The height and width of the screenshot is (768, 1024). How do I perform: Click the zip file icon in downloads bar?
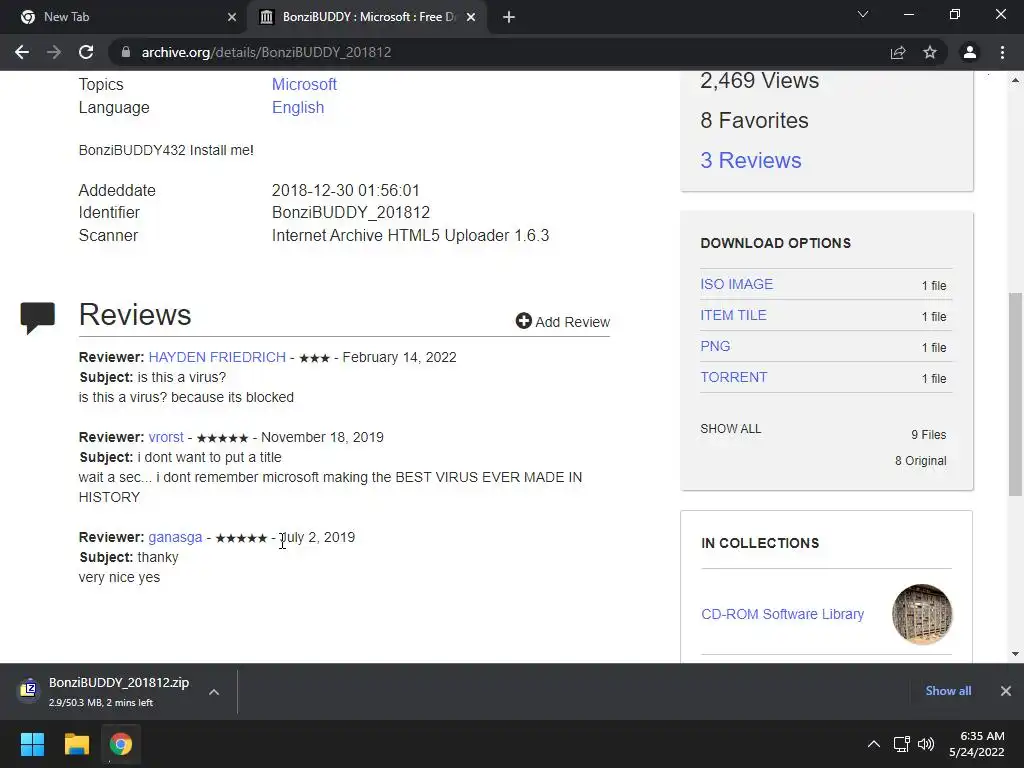point(29,689)
